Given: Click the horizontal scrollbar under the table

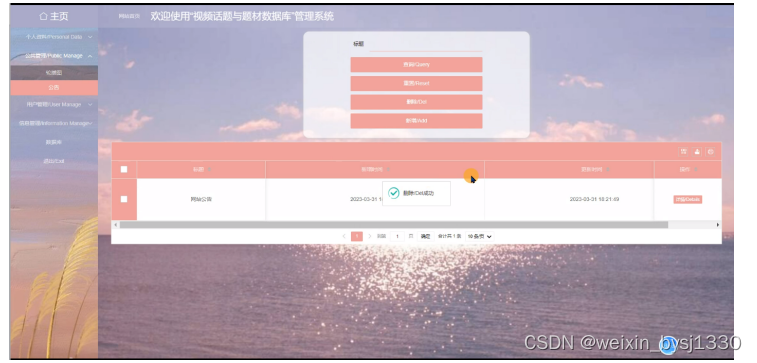Looking at the screenshot, I should 393,225.
